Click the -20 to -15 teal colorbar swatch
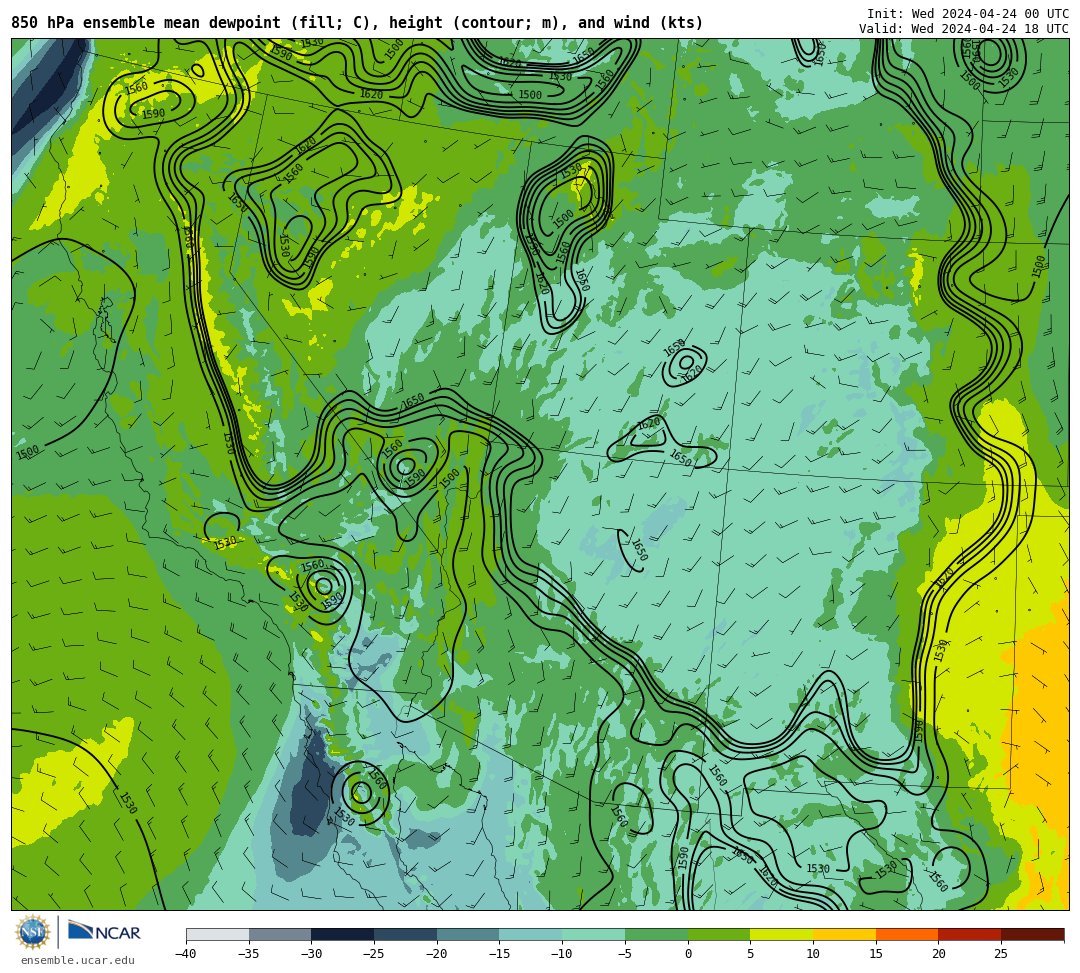The image size is (1080, 973). tap(468, 934)
